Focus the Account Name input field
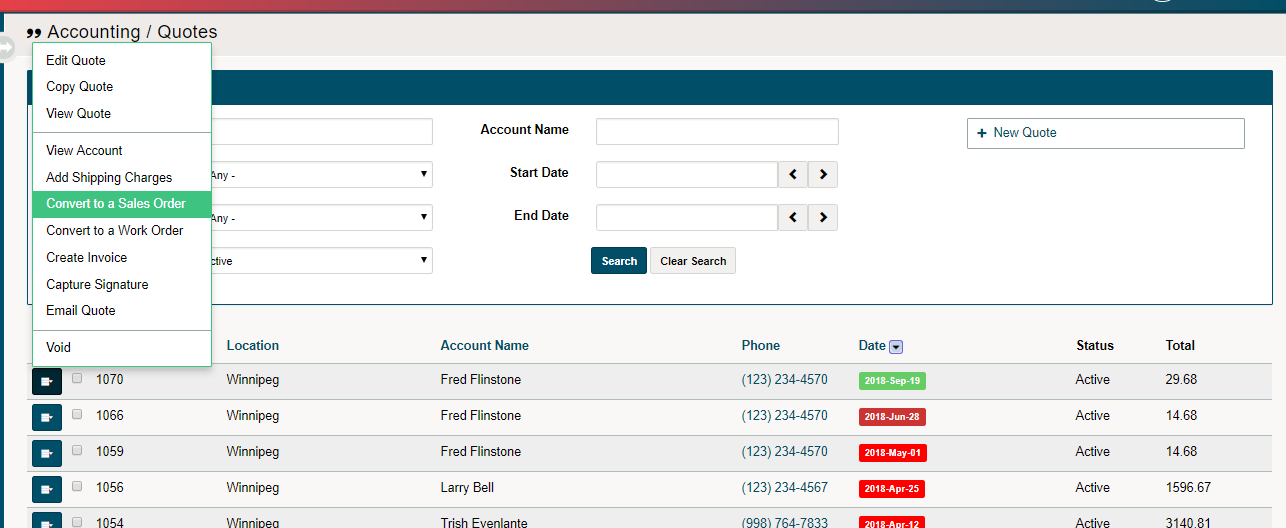This screenshot has height=528, width=1286. pos(717,132)
